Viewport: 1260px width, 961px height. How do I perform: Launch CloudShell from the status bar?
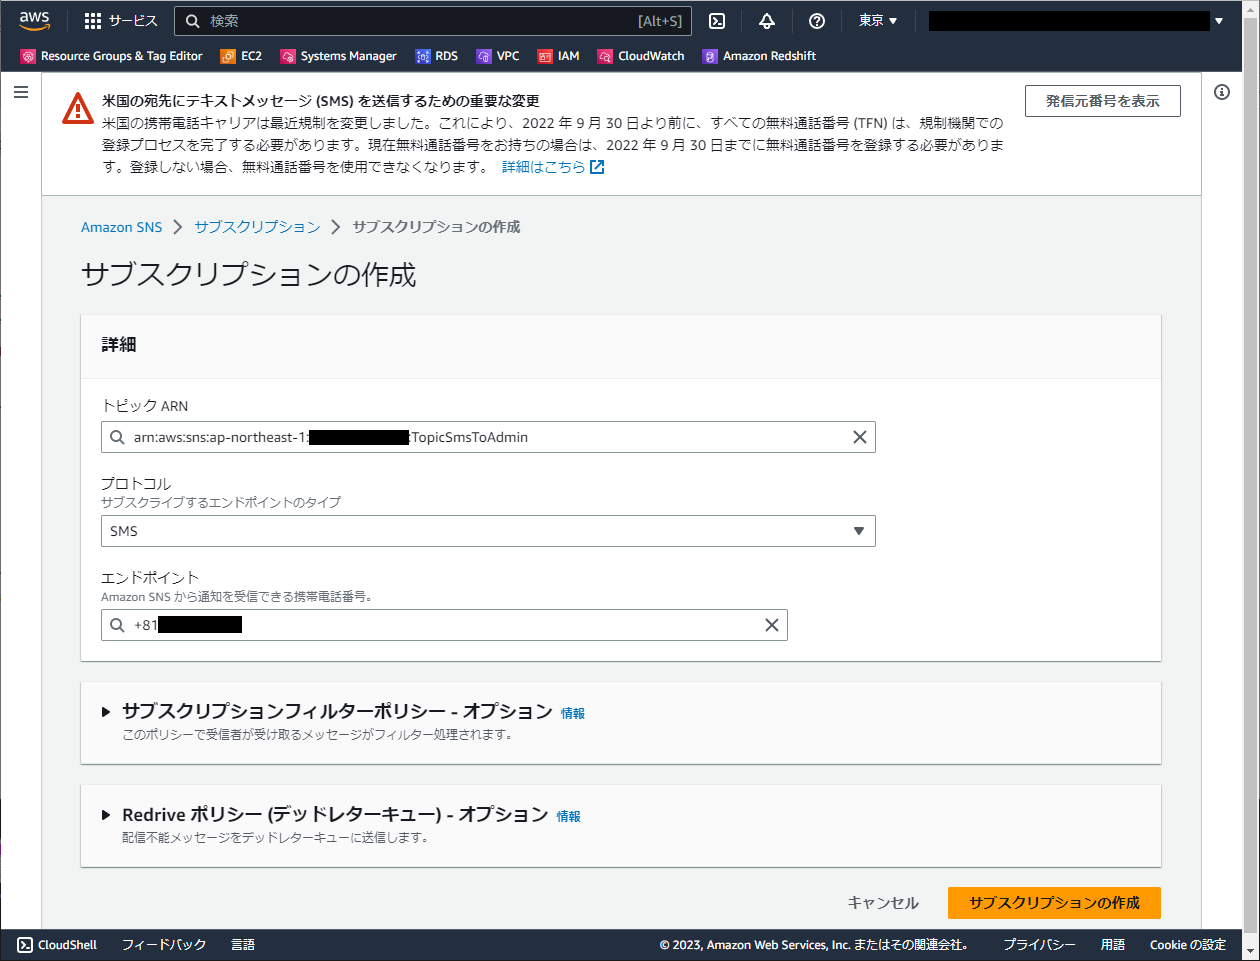56,944
